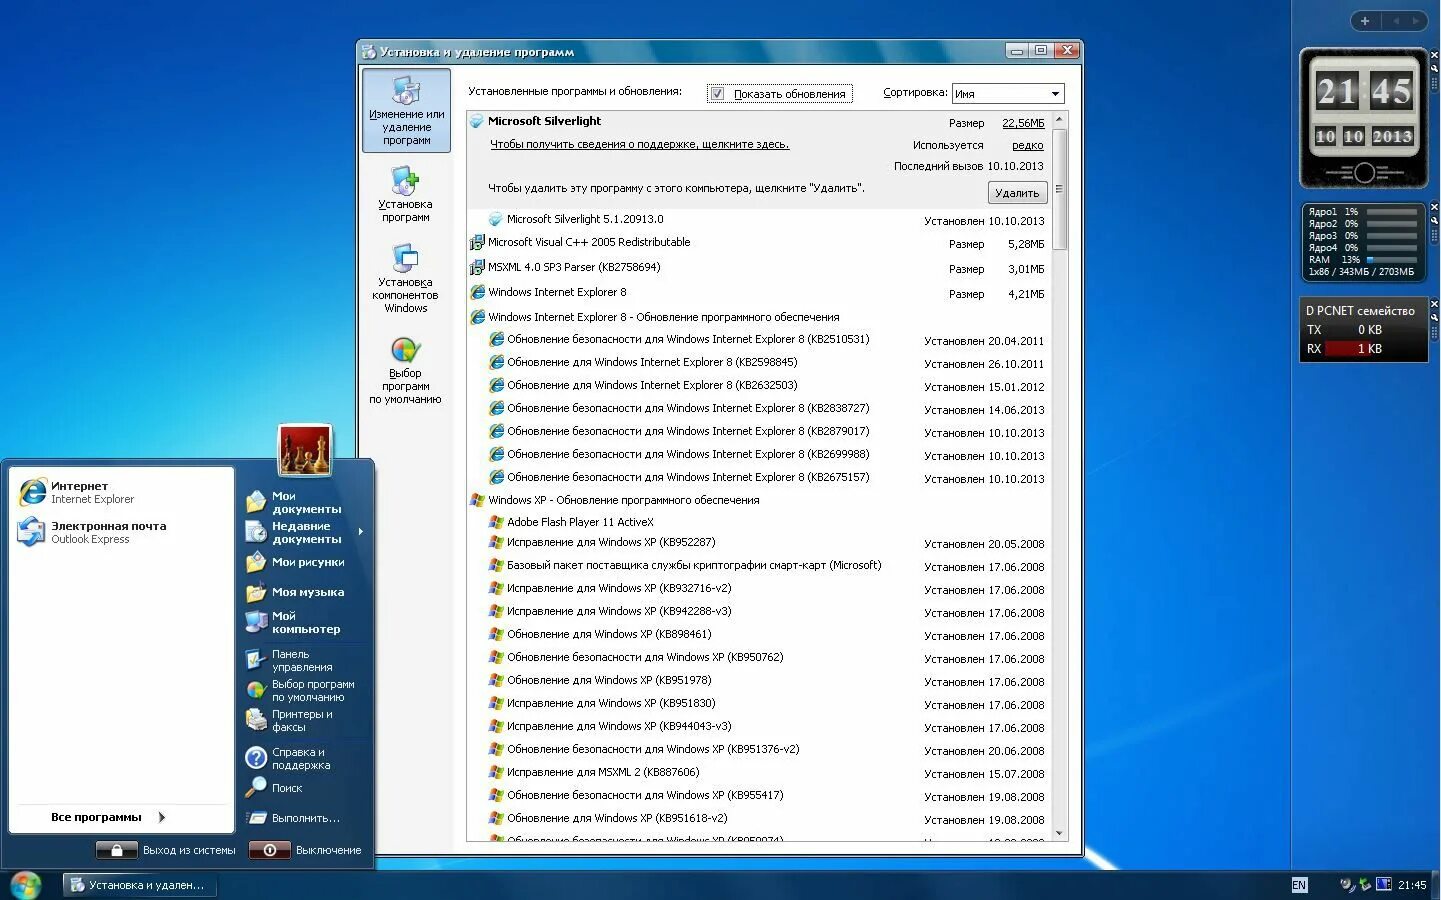Click the Удалить button for Silverlight

pyautogui.click(x=1017, y=193)
